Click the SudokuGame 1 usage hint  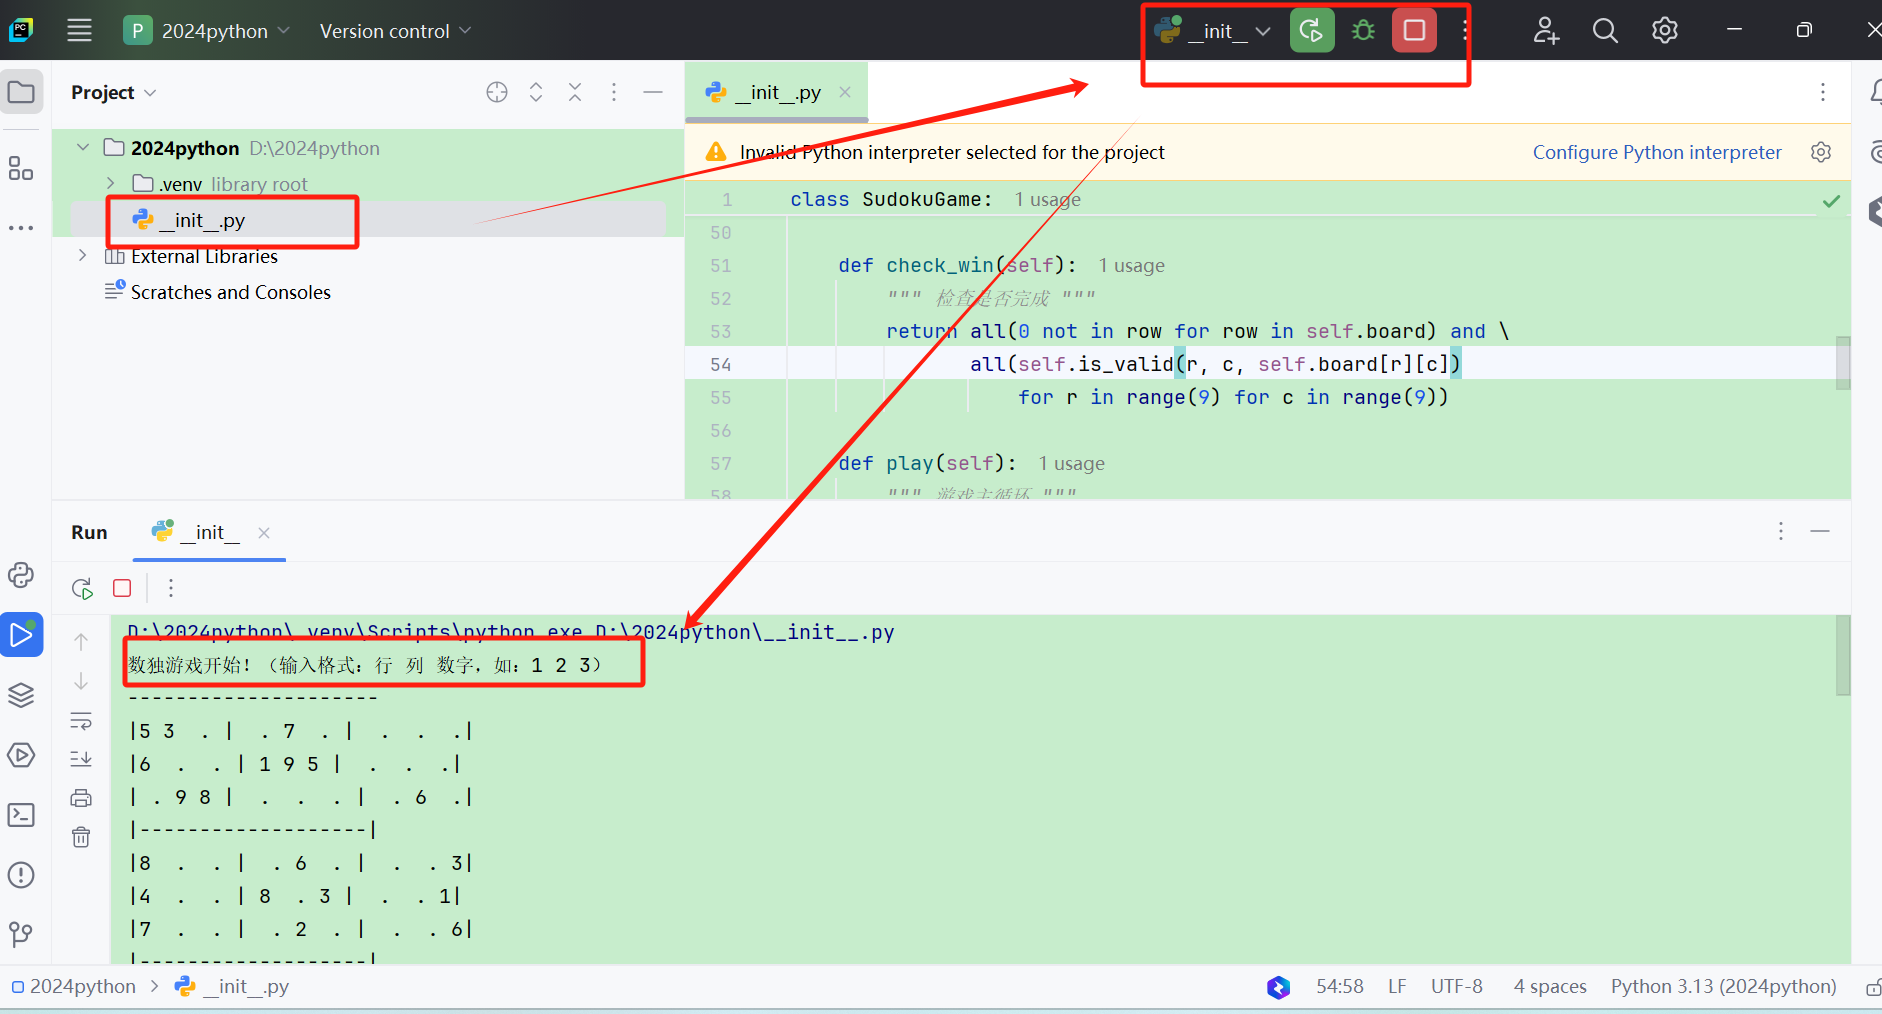tap(1047, 199)
